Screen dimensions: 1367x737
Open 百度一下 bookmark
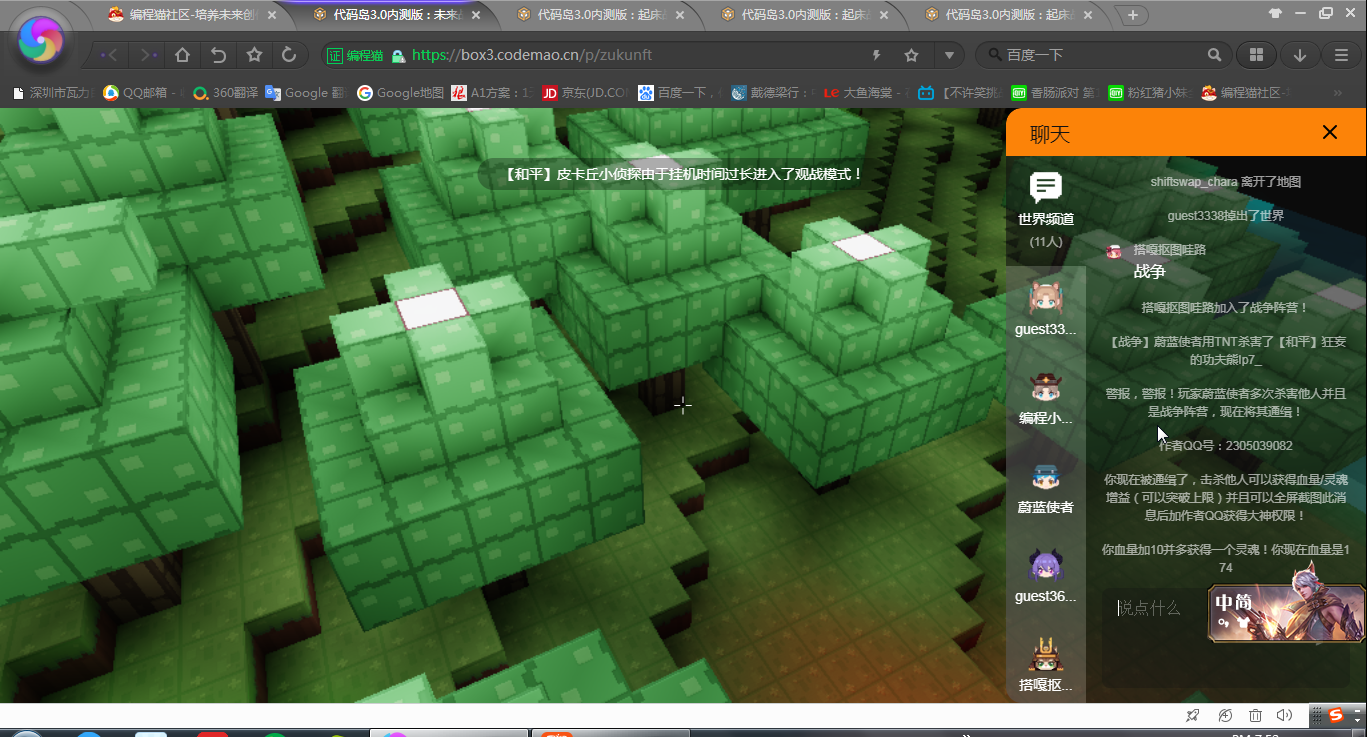[x=680, y=93]
